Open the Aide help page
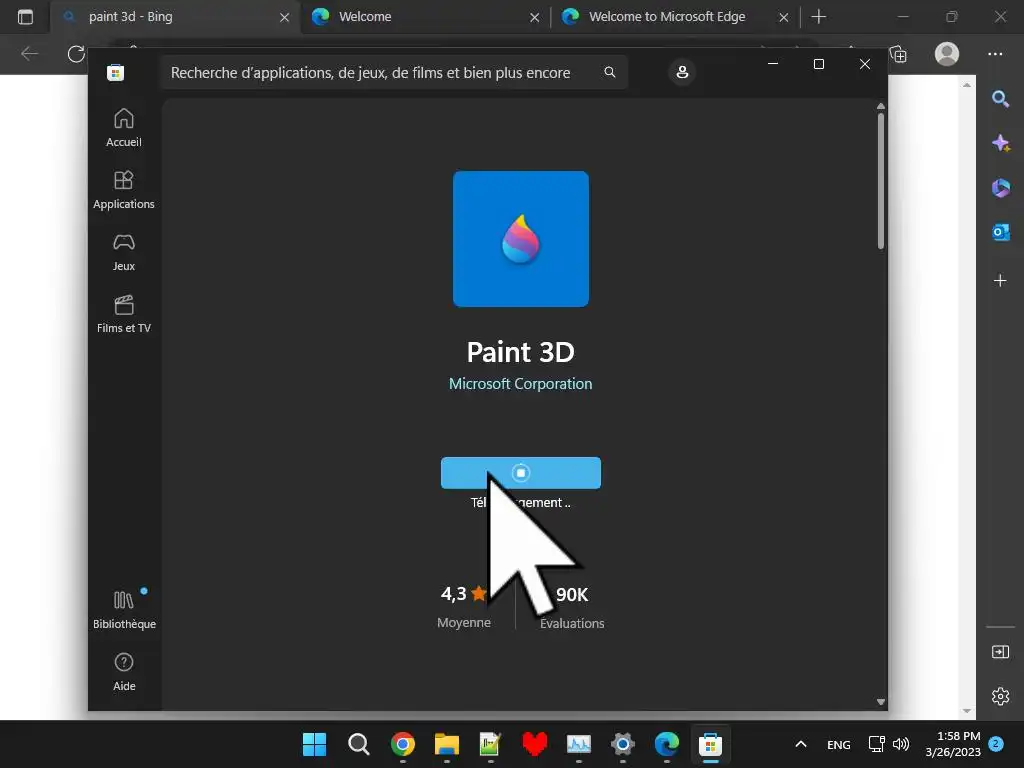The image size is (1024, 768). point(124,672)
